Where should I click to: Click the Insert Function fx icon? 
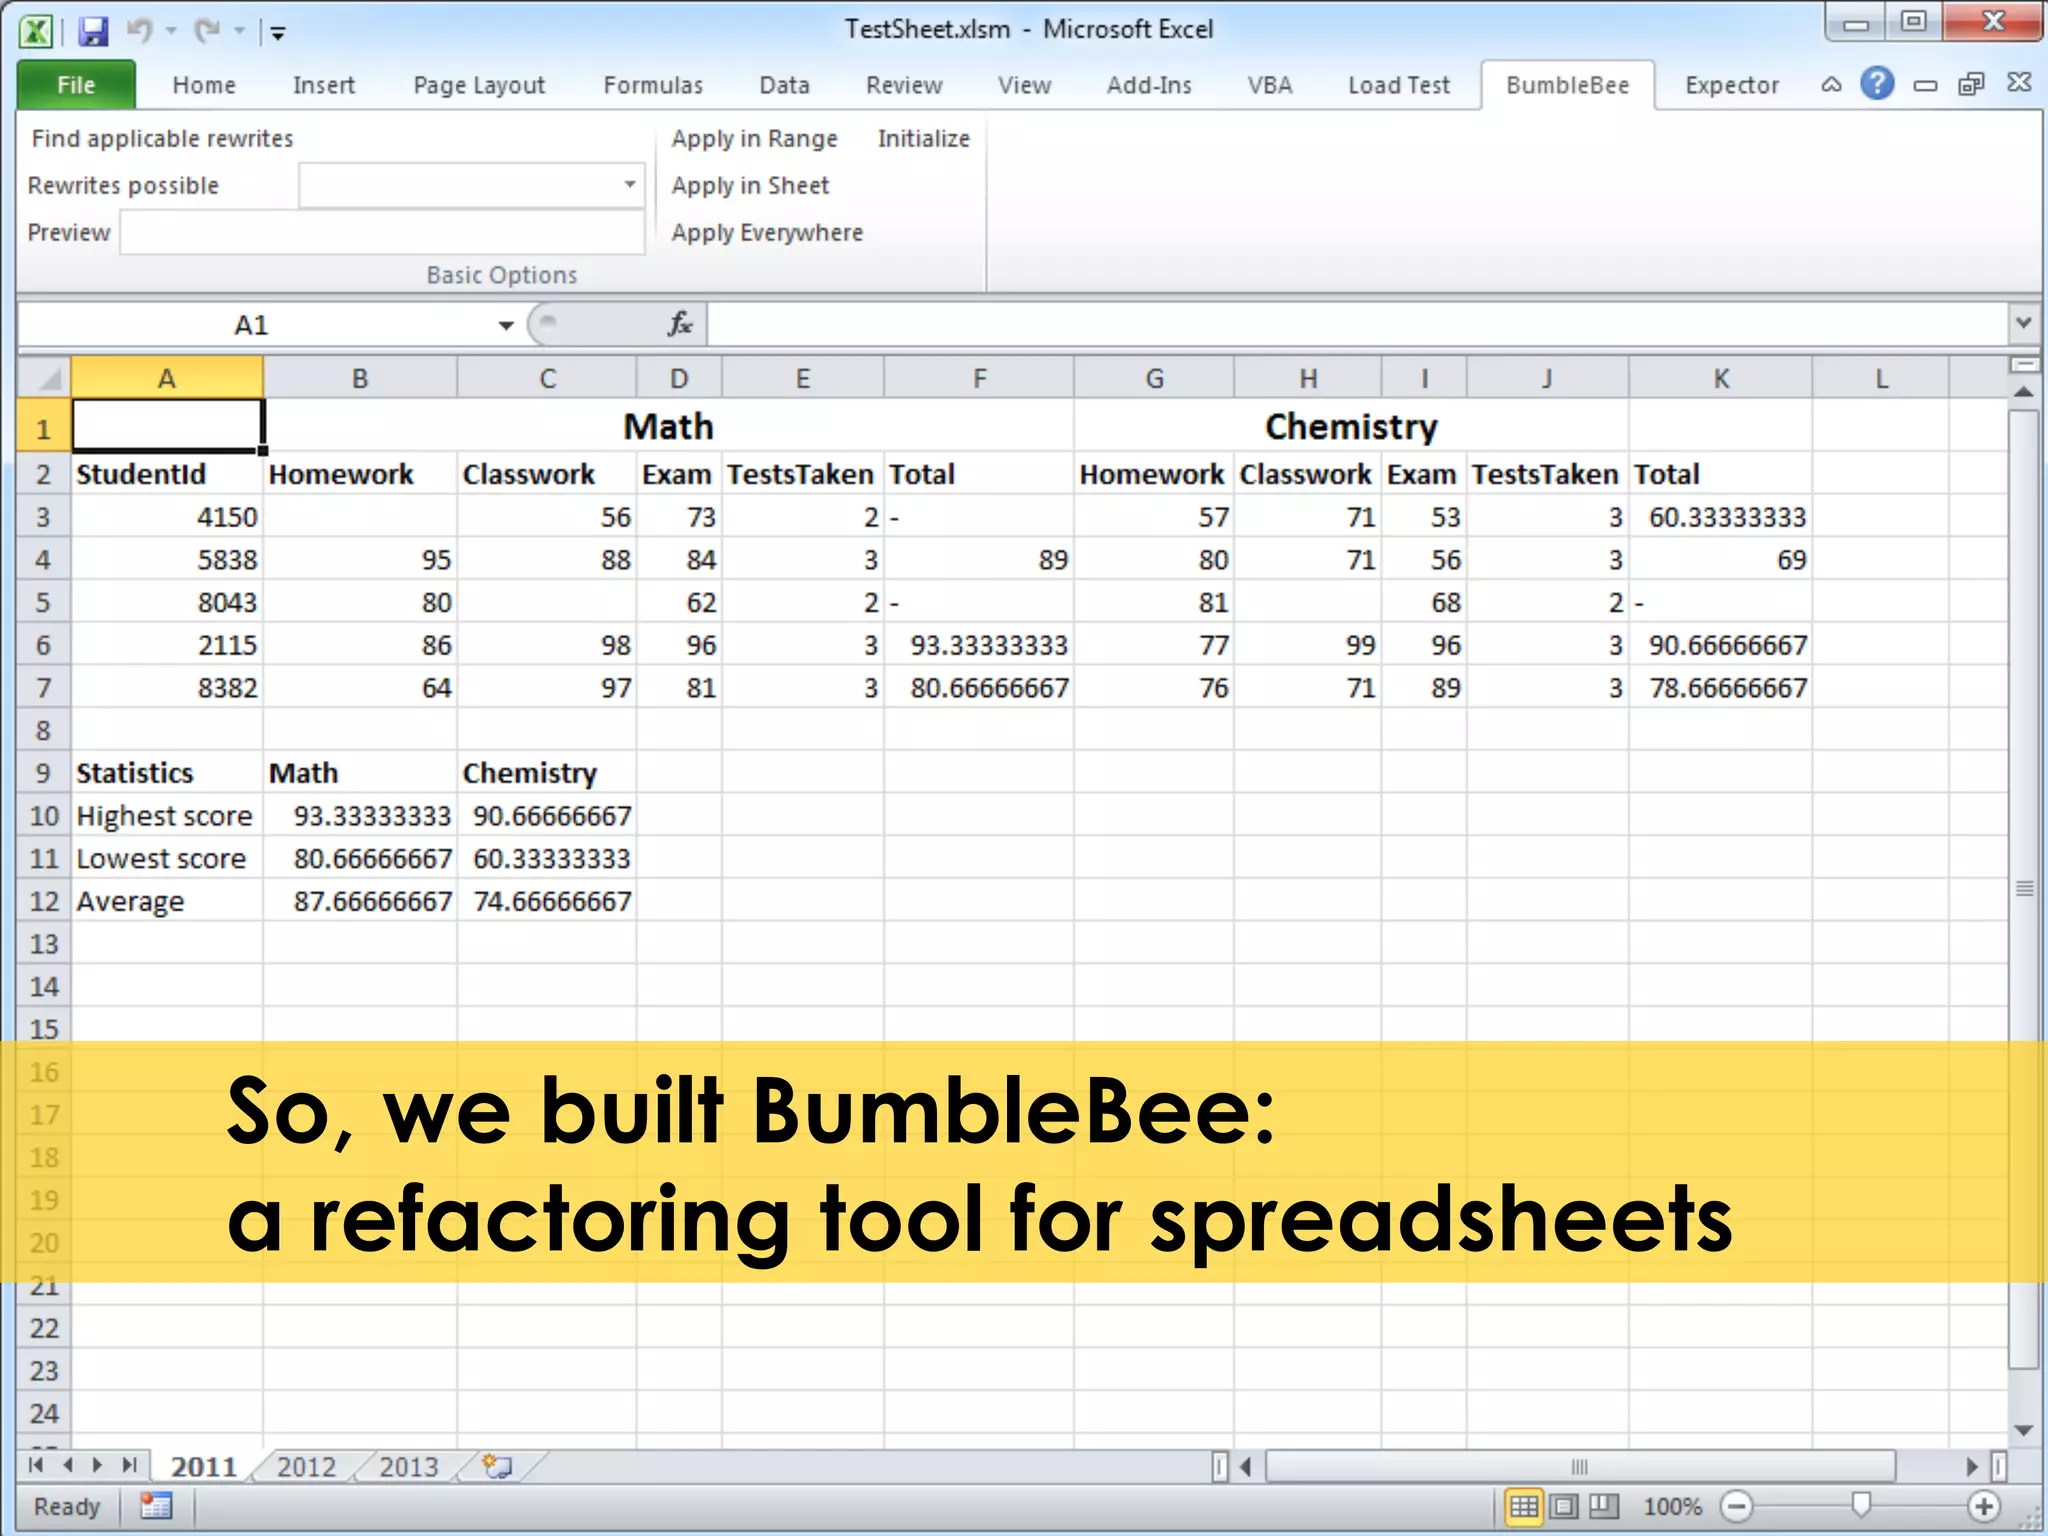(680, 324)
